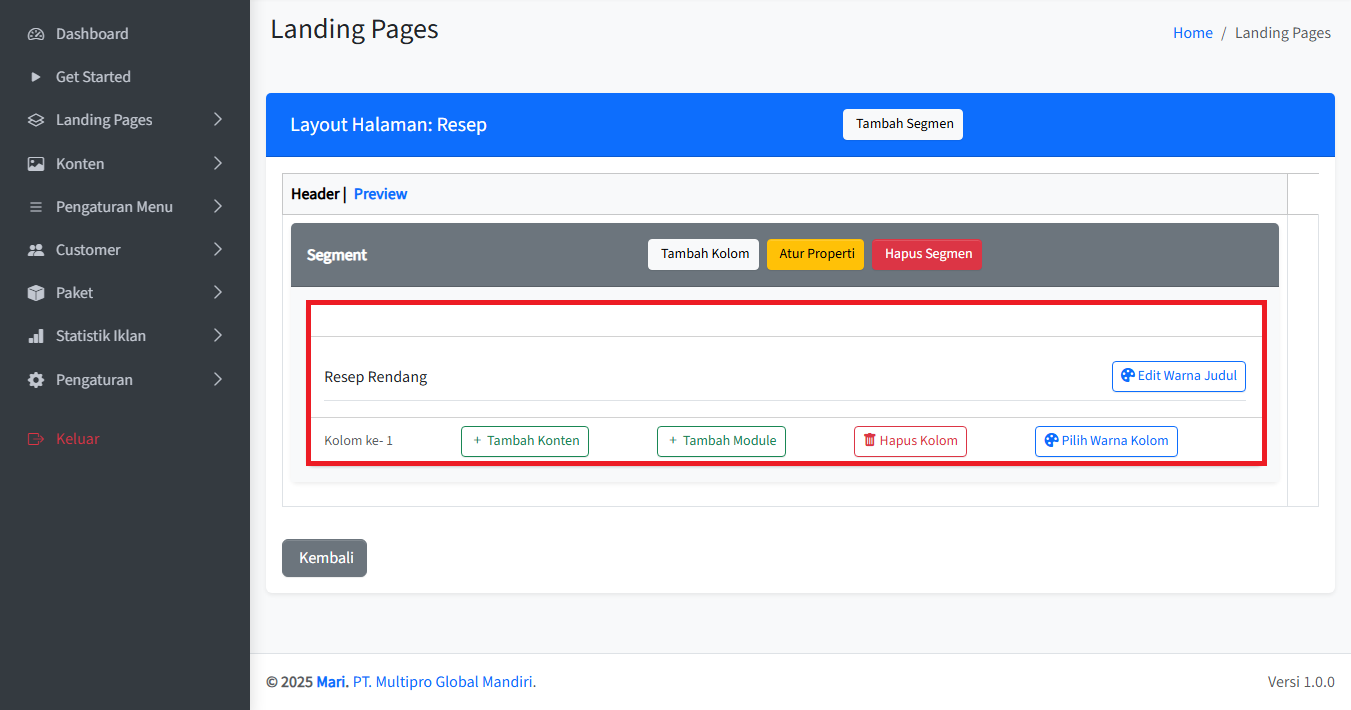Screen dimensions: 1351x710
Task: Choose column color via Pilih Warna Kolom
Action: (1106, 441)
